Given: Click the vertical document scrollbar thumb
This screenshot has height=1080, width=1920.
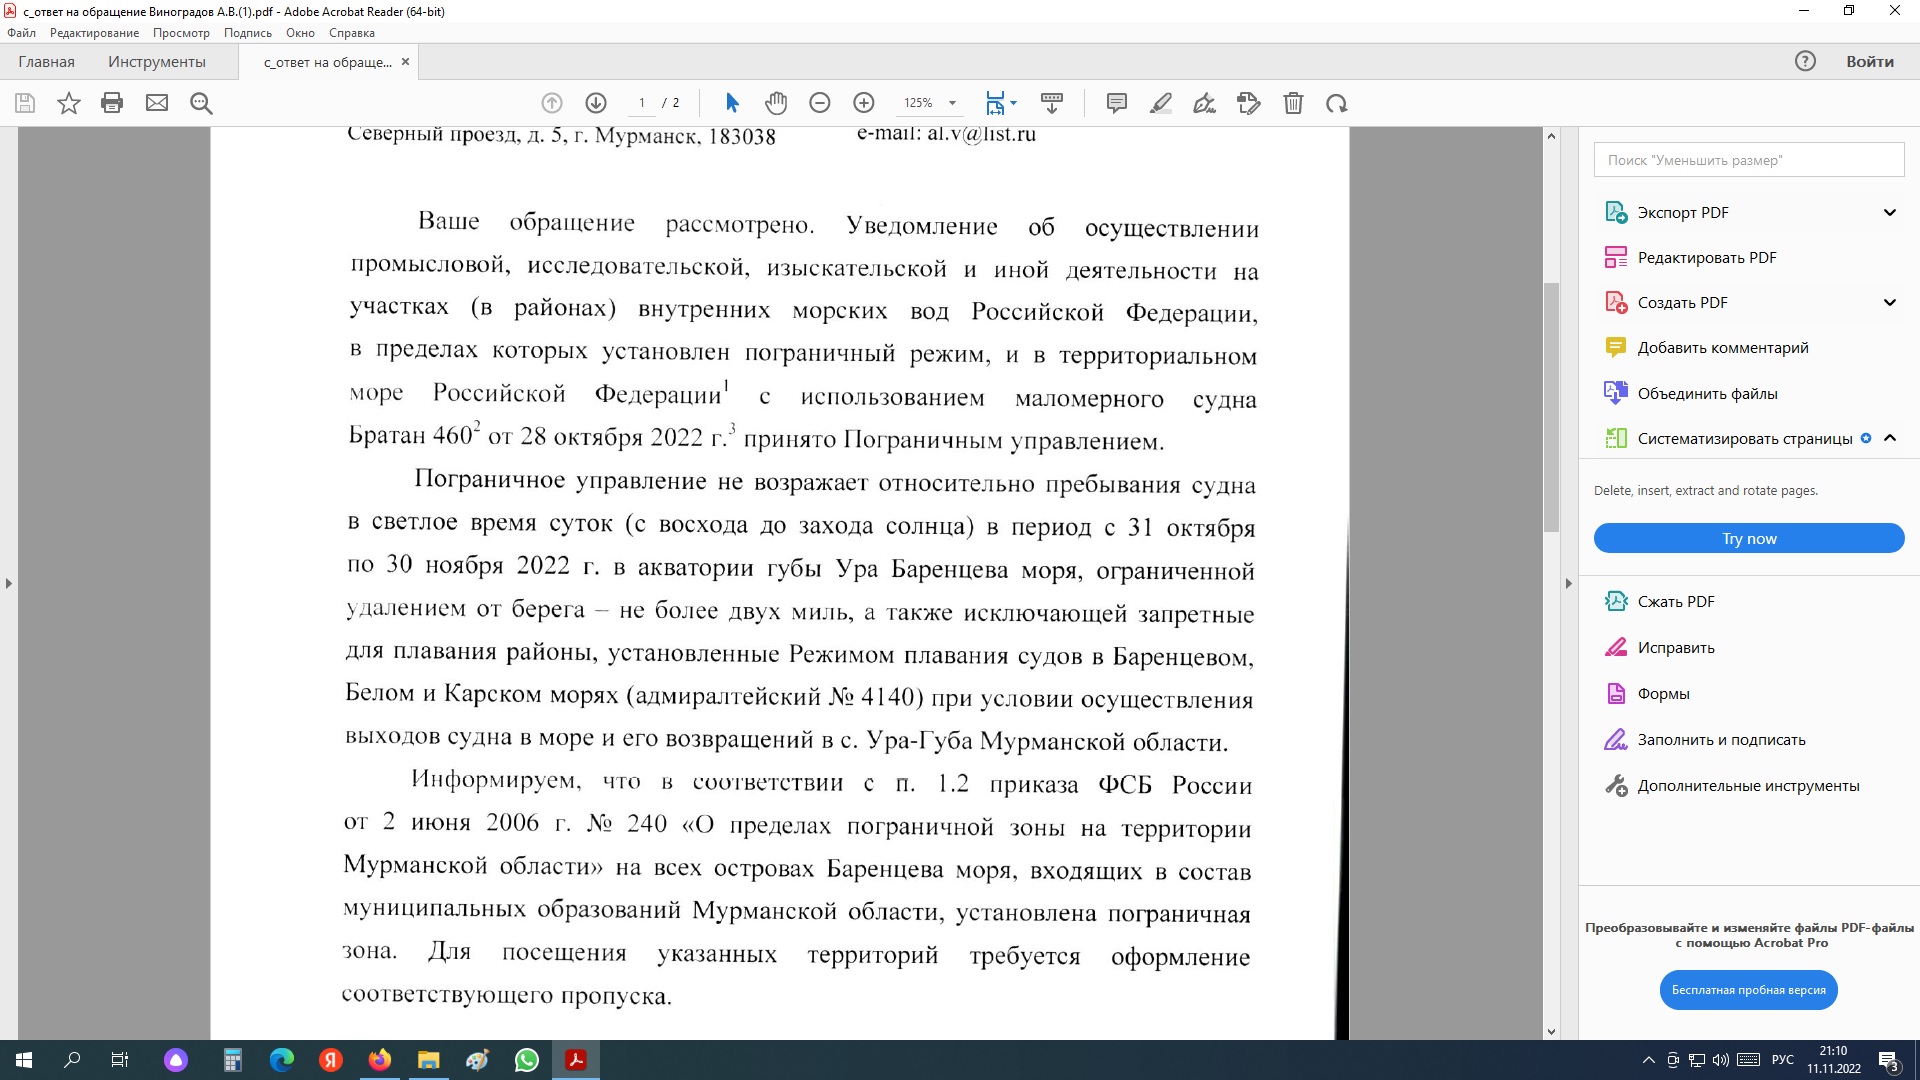Looking at the screenshot, I should [1551, 405].
